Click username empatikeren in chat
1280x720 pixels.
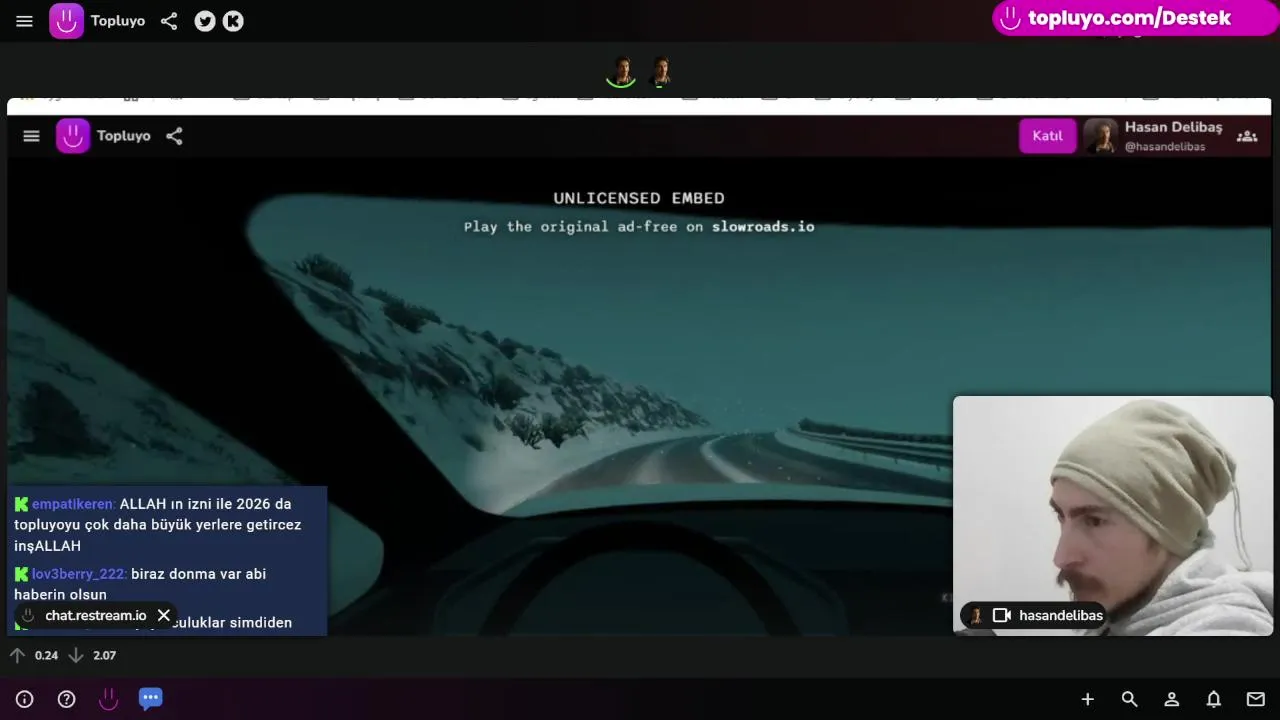tap(73, 504)
